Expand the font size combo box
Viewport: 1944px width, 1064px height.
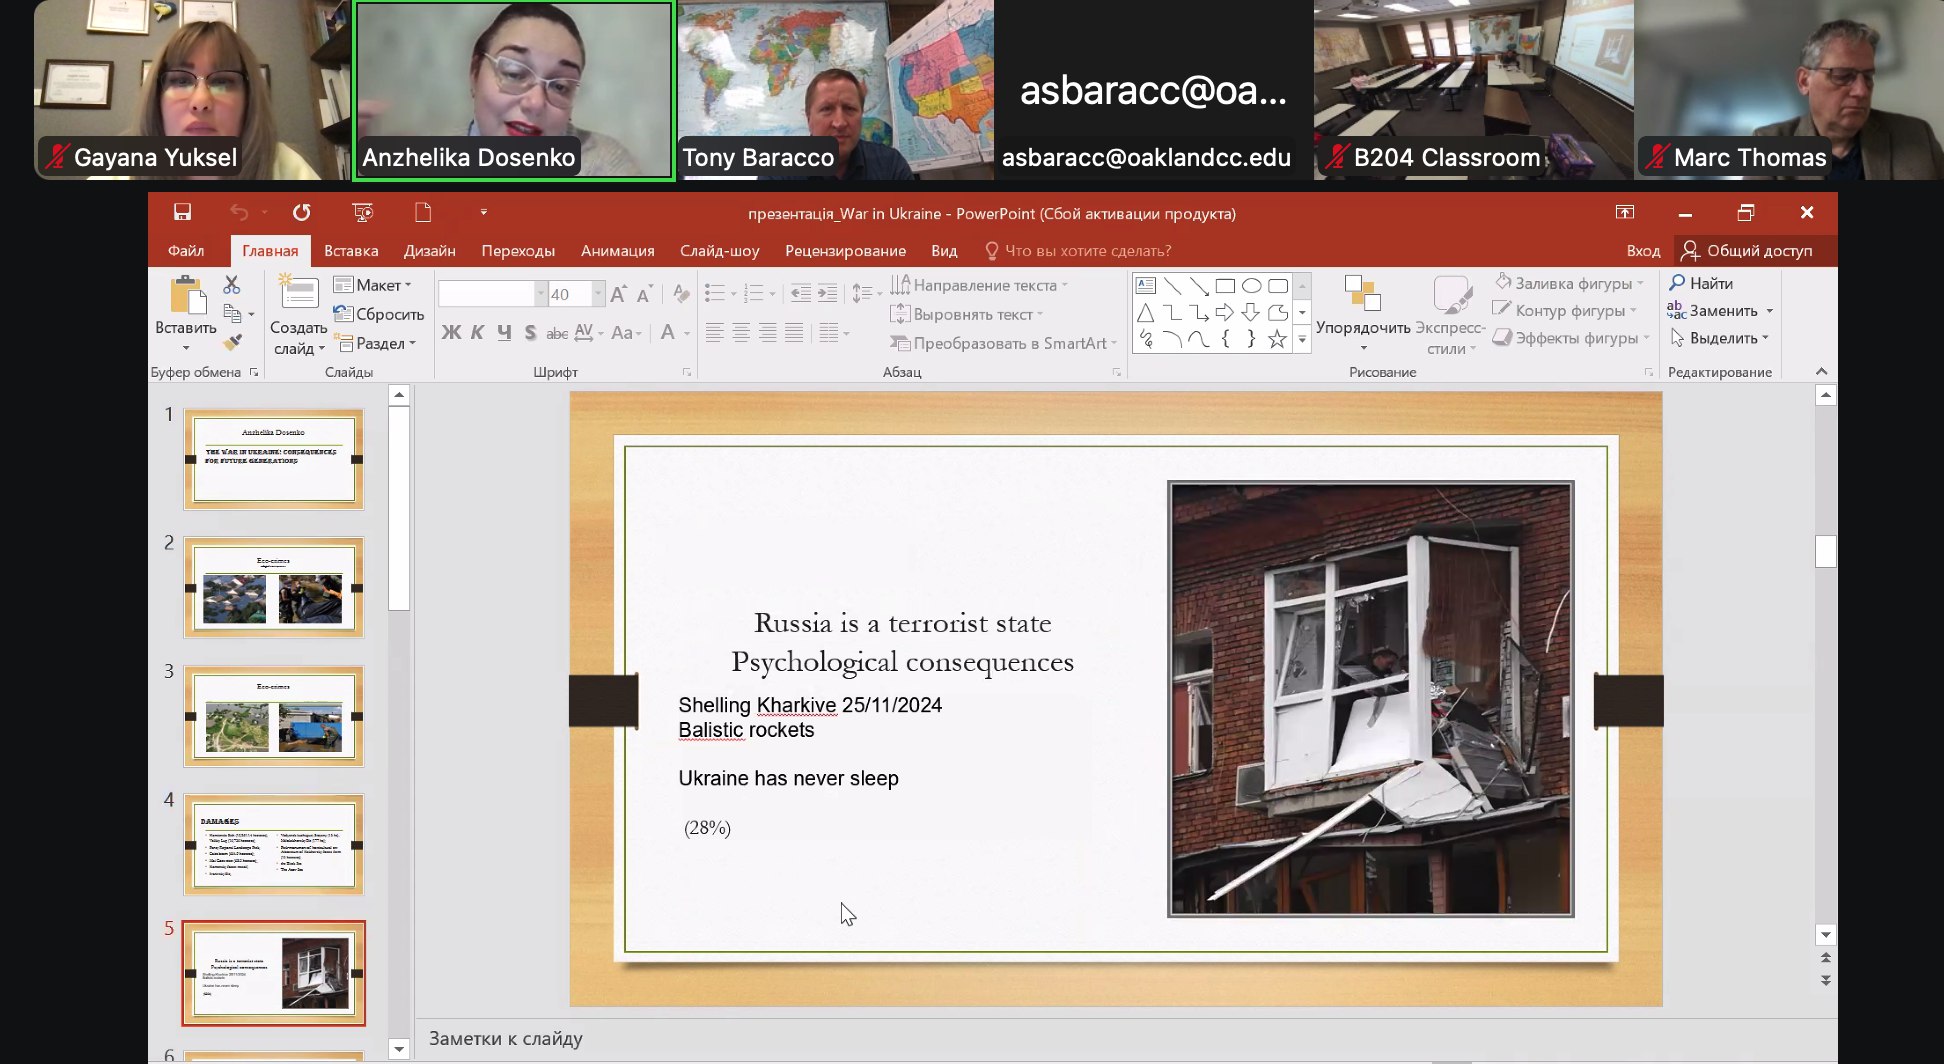click(598, 294)
